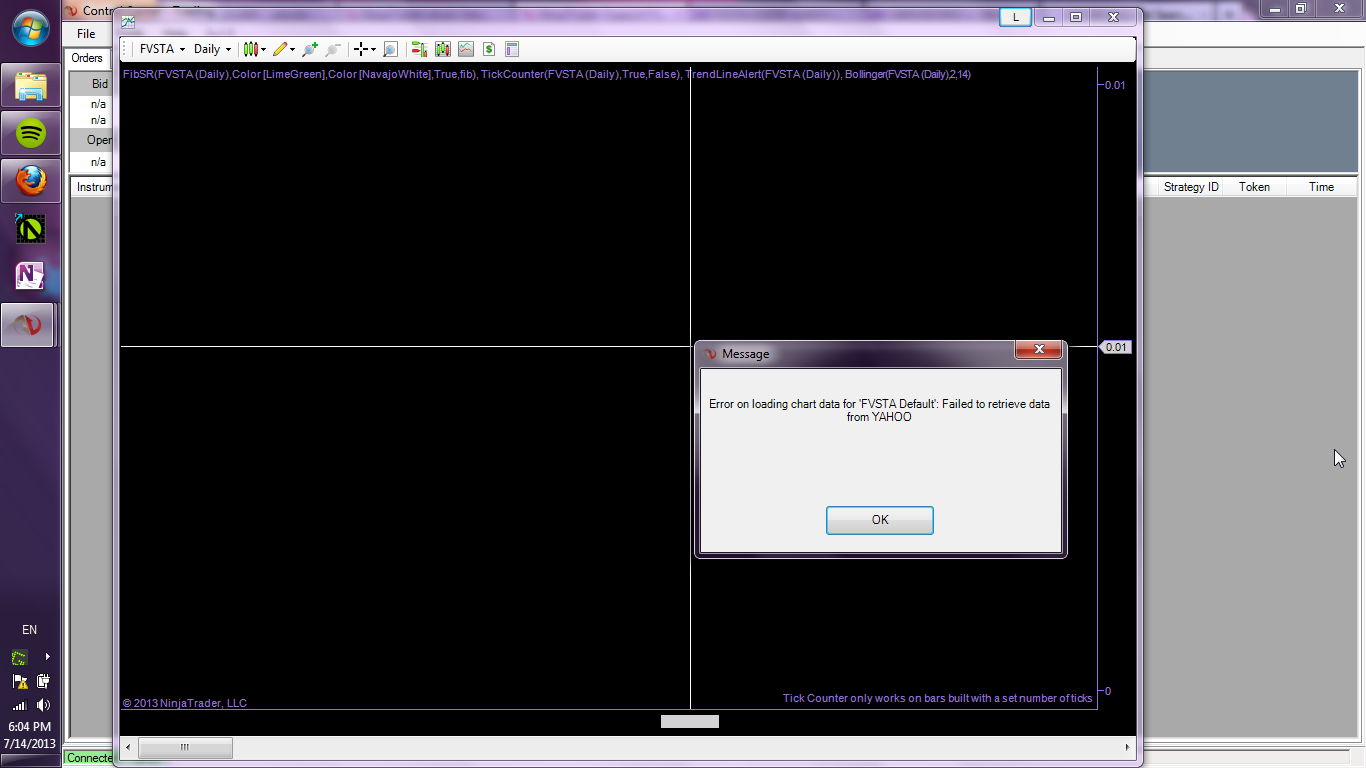Switch to the Orders tab
Screen dimensions: 1366x768
pyautogui.click(x=87, y=58)
